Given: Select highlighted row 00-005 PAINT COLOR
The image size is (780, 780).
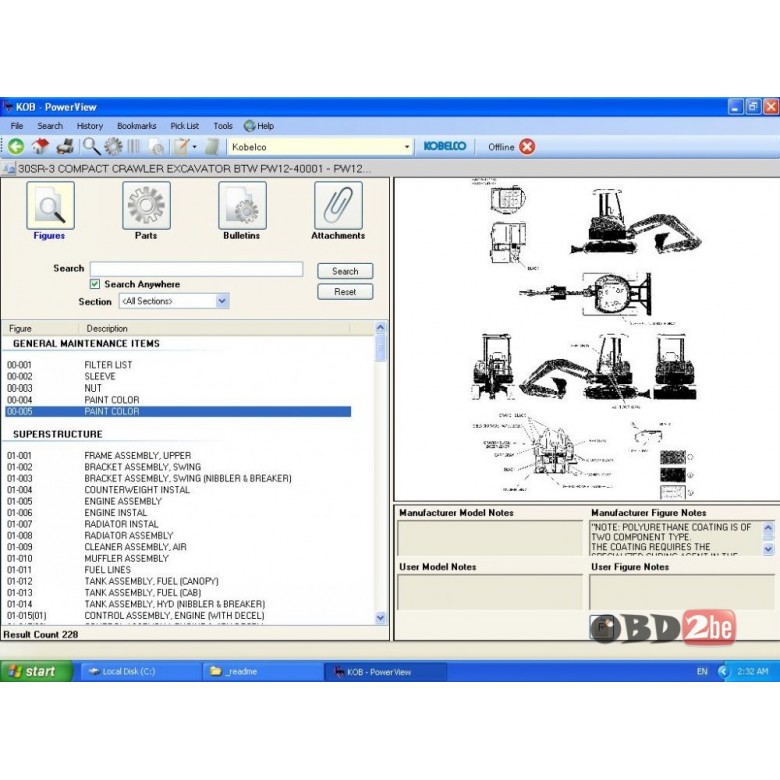Looking at the screenshot, I should [178, 411].
